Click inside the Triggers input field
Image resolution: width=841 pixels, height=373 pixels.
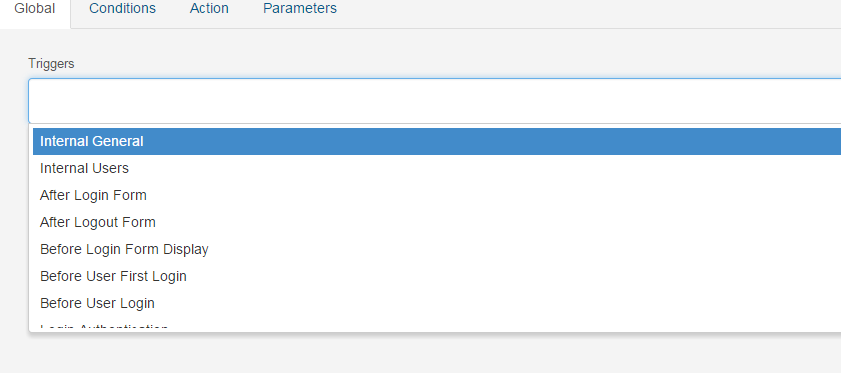(x=434, y=101)
